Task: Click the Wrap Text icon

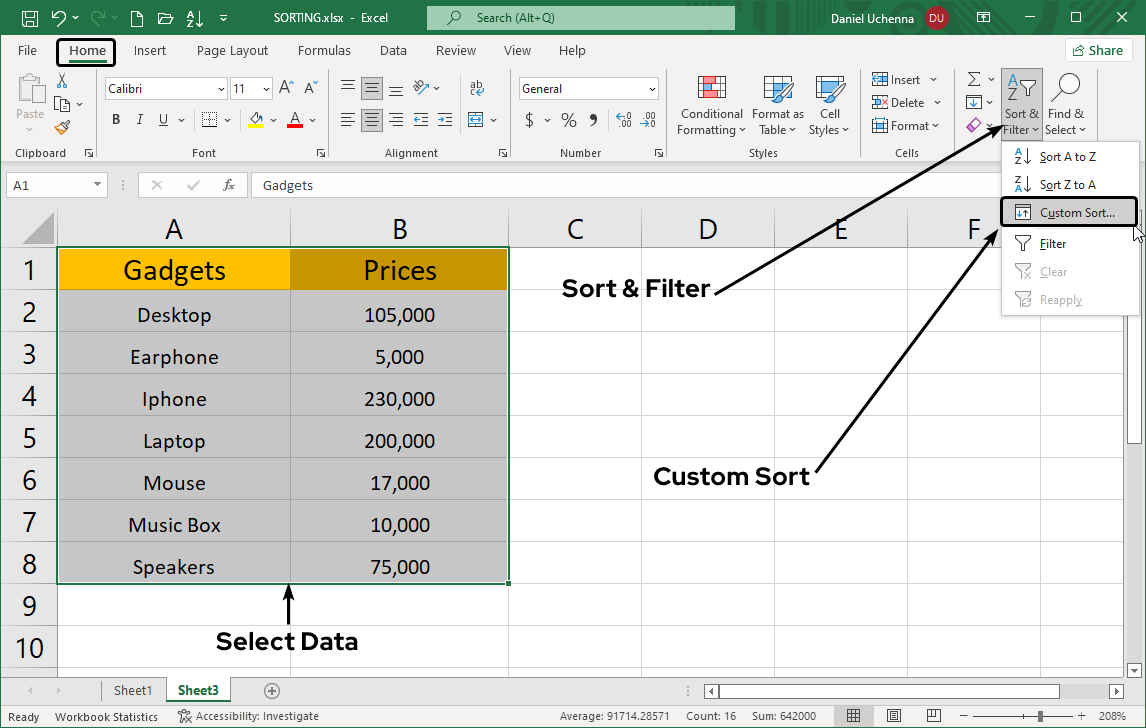Action: pos(477,88)
